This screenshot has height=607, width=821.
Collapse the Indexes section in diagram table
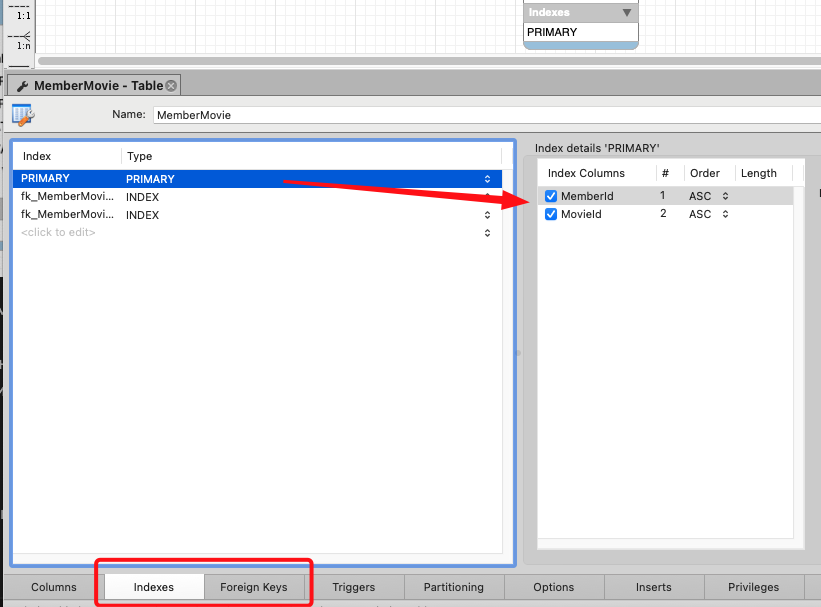pos(627,13)
